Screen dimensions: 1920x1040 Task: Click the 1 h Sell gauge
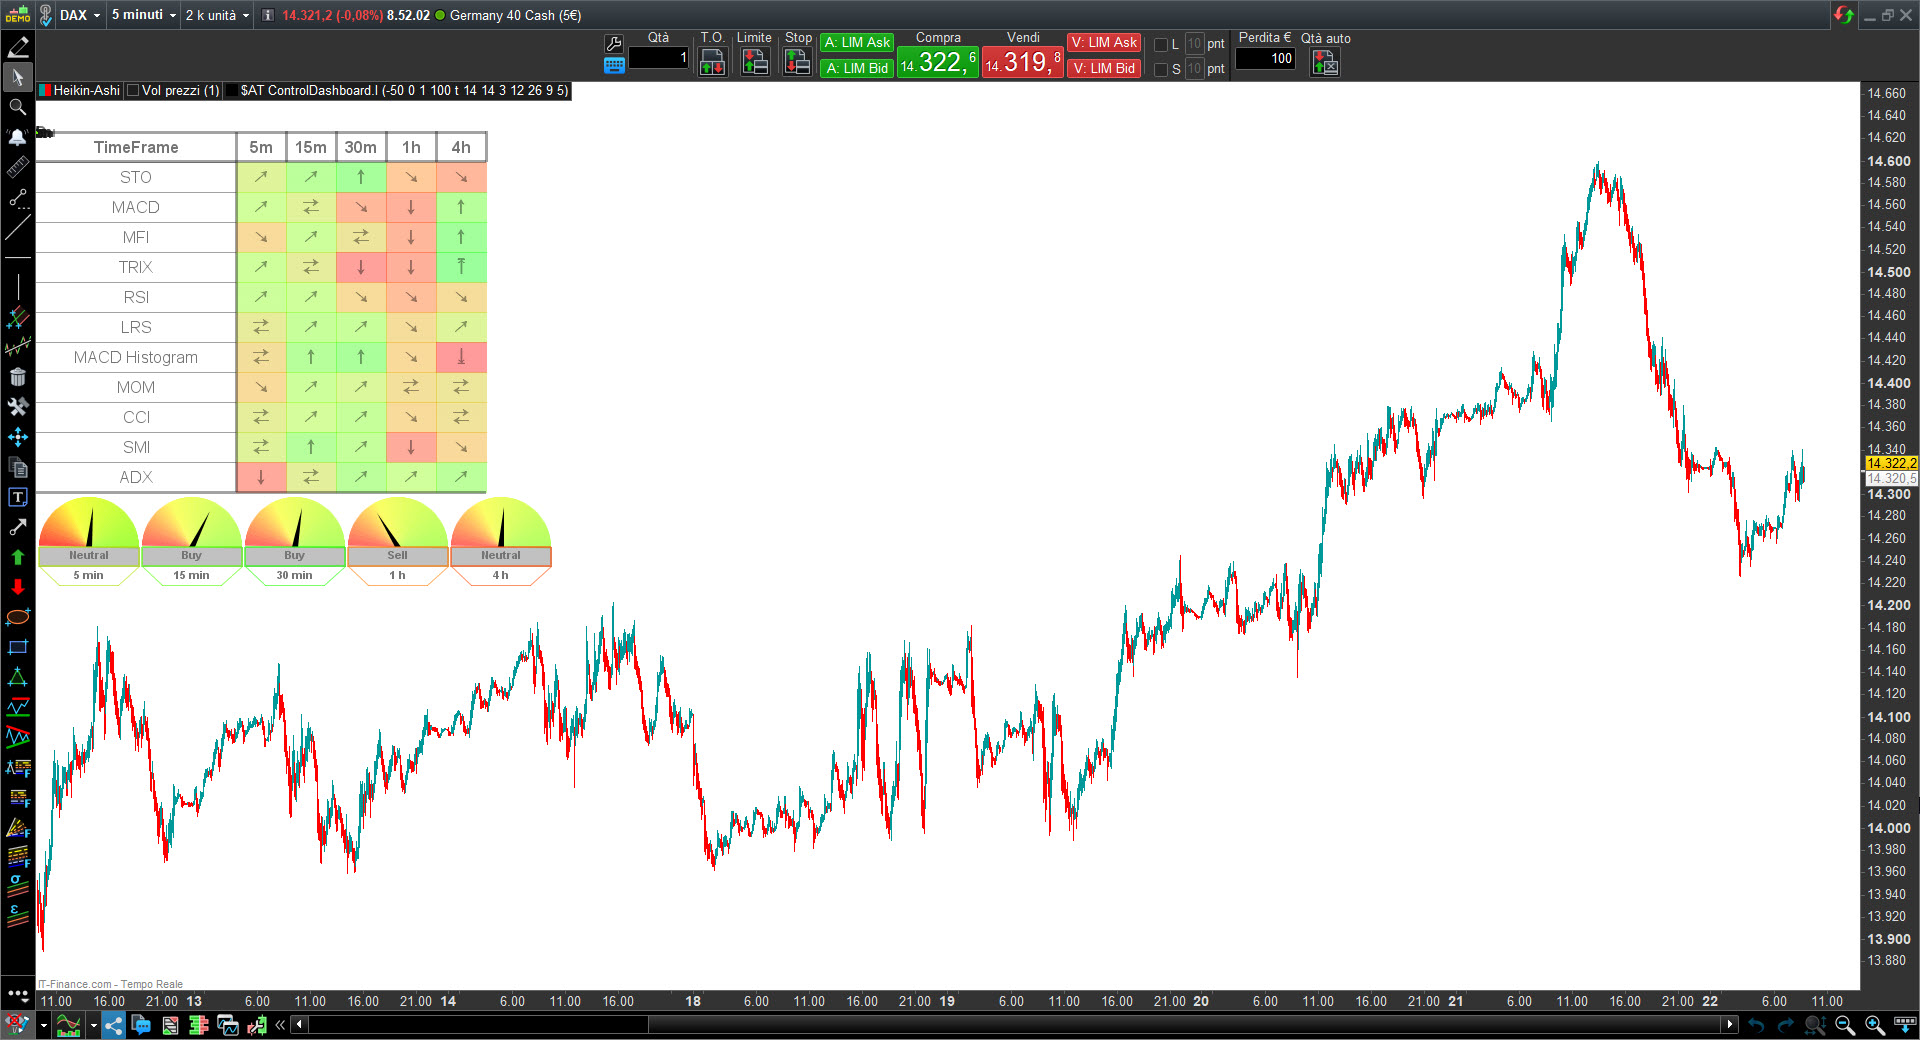397,541
